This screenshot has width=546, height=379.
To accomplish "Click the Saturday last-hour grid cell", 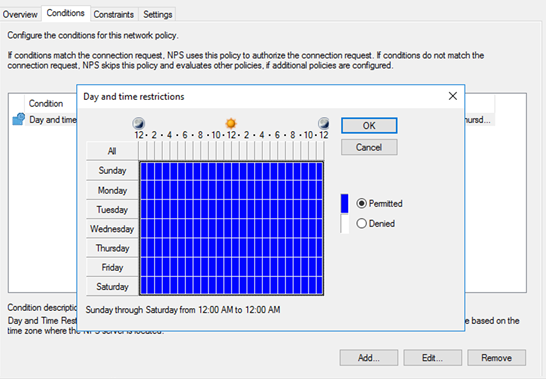I will pyautogui.click(x=320, y=286).
